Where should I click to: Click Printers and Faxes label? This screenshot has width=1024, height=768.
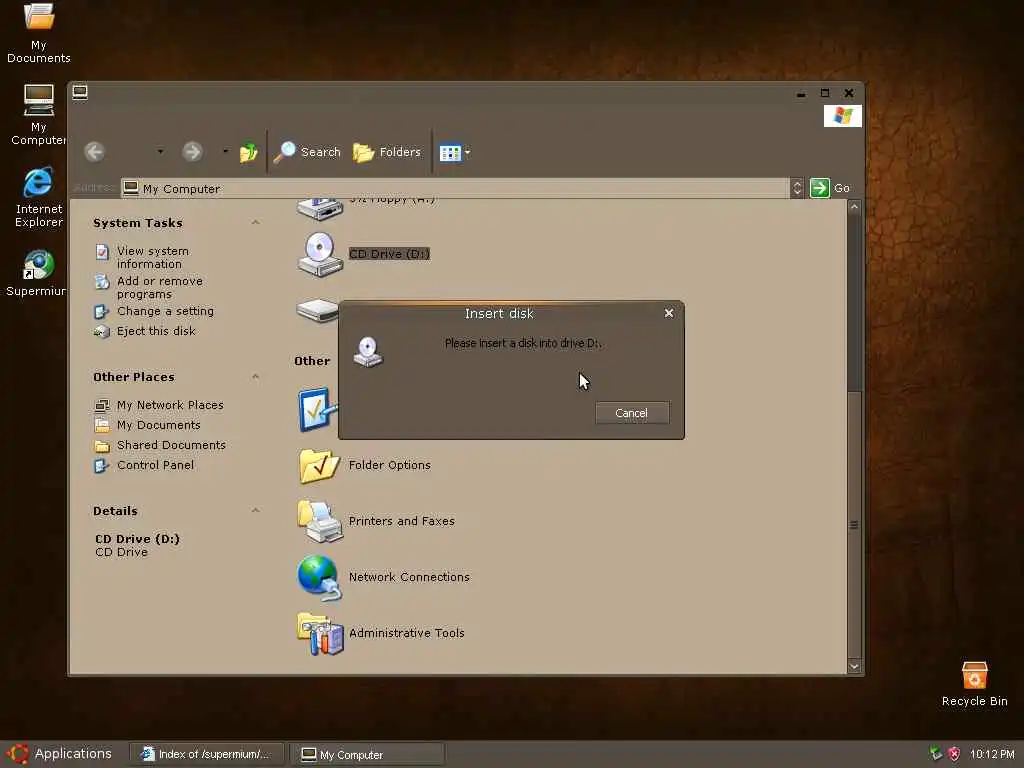[x=402, y=521]
